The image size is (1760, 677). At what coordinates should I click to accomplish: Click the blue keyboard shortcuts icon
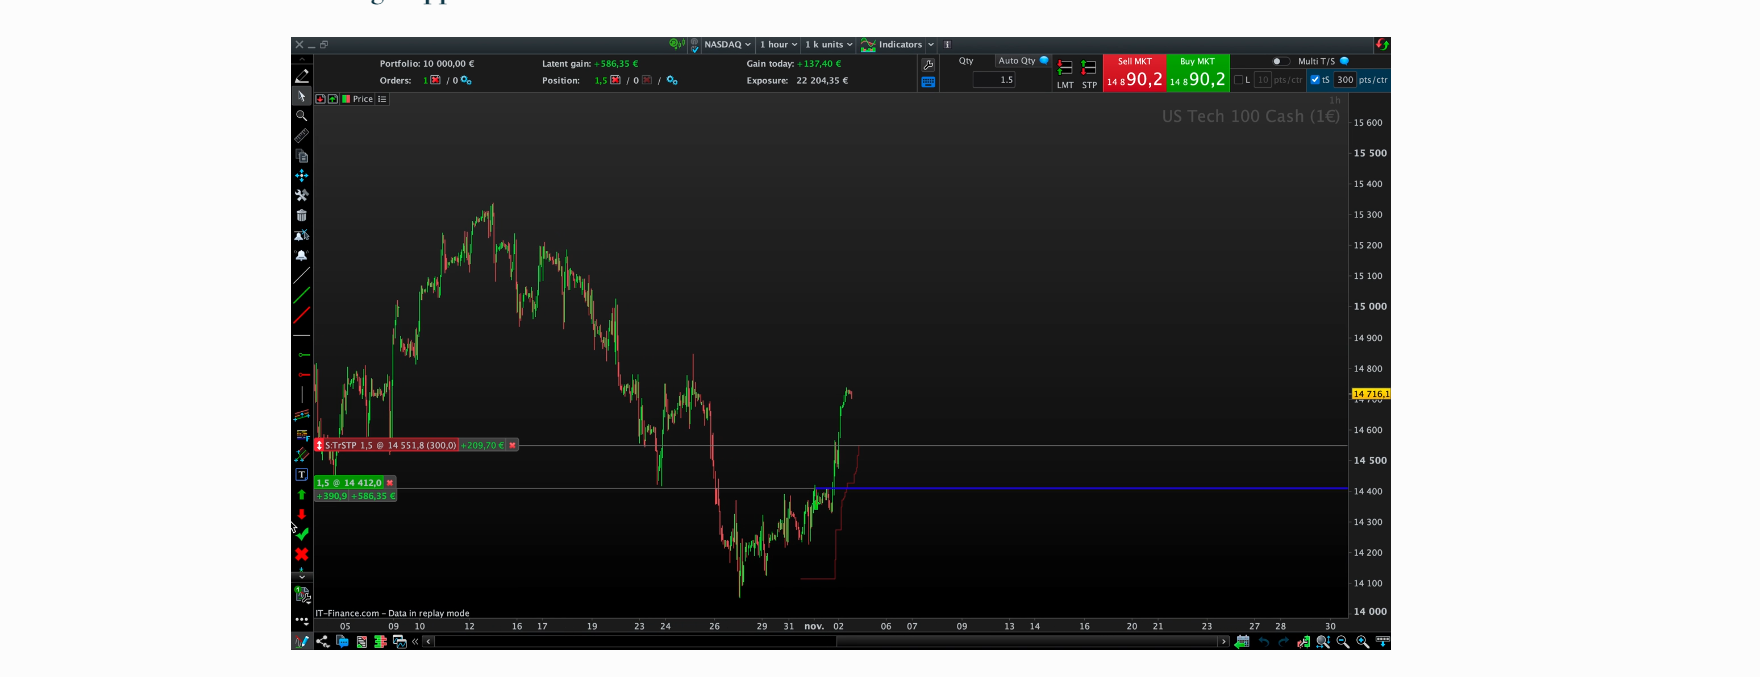928,82
